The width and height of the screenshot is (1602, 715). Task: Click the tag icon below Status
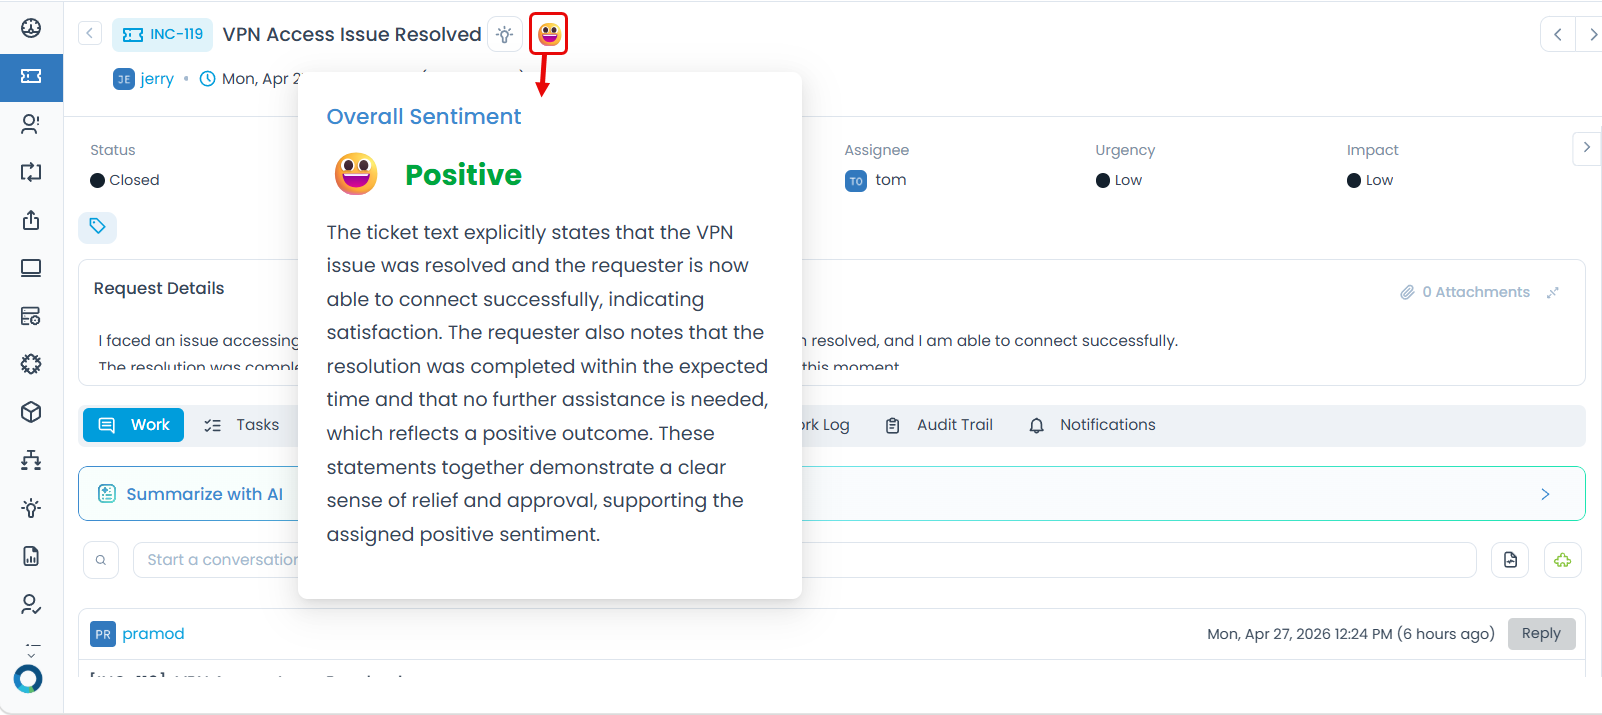97,227
